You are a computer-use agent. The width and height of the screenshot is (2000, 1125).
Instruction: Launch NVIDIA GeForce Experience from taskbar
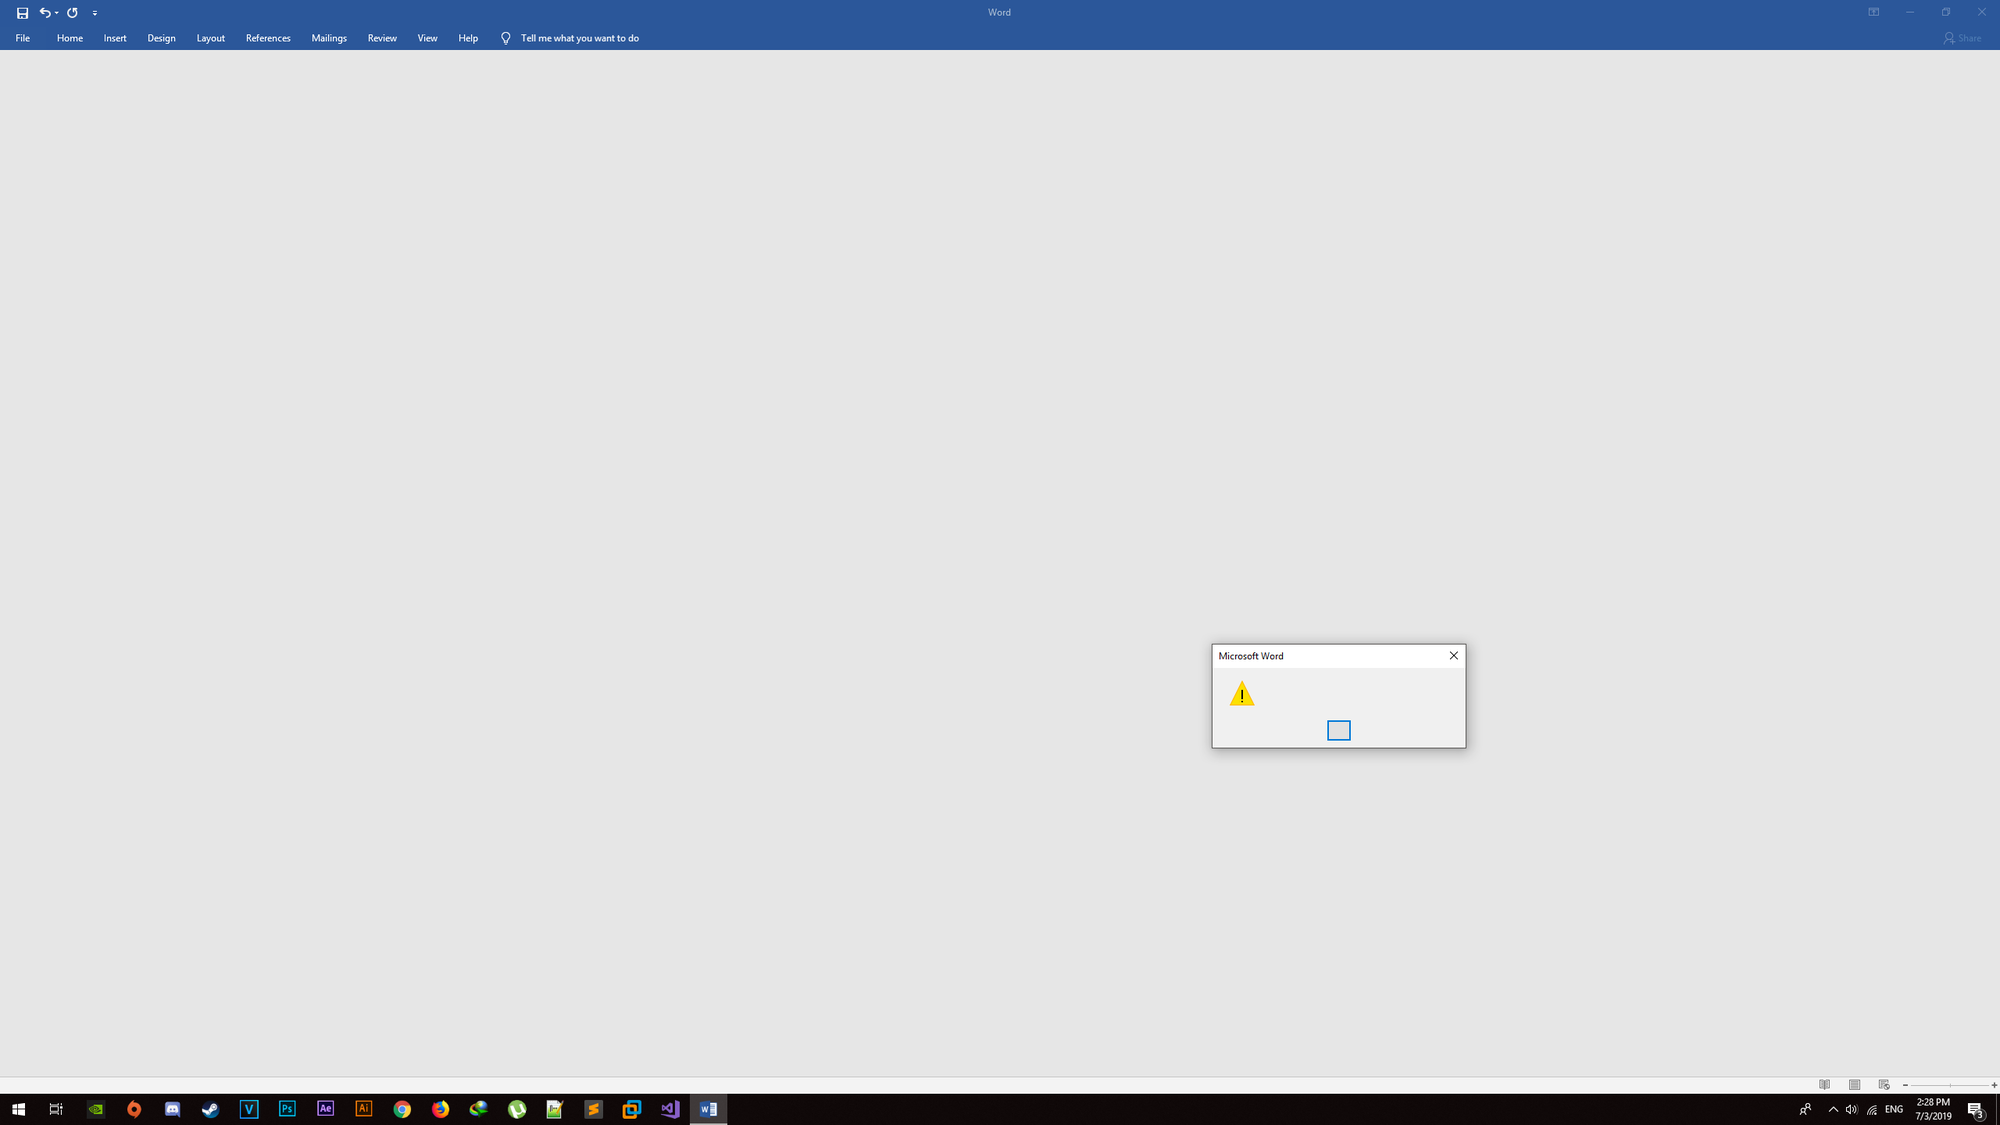click(x=96, y=1109)
